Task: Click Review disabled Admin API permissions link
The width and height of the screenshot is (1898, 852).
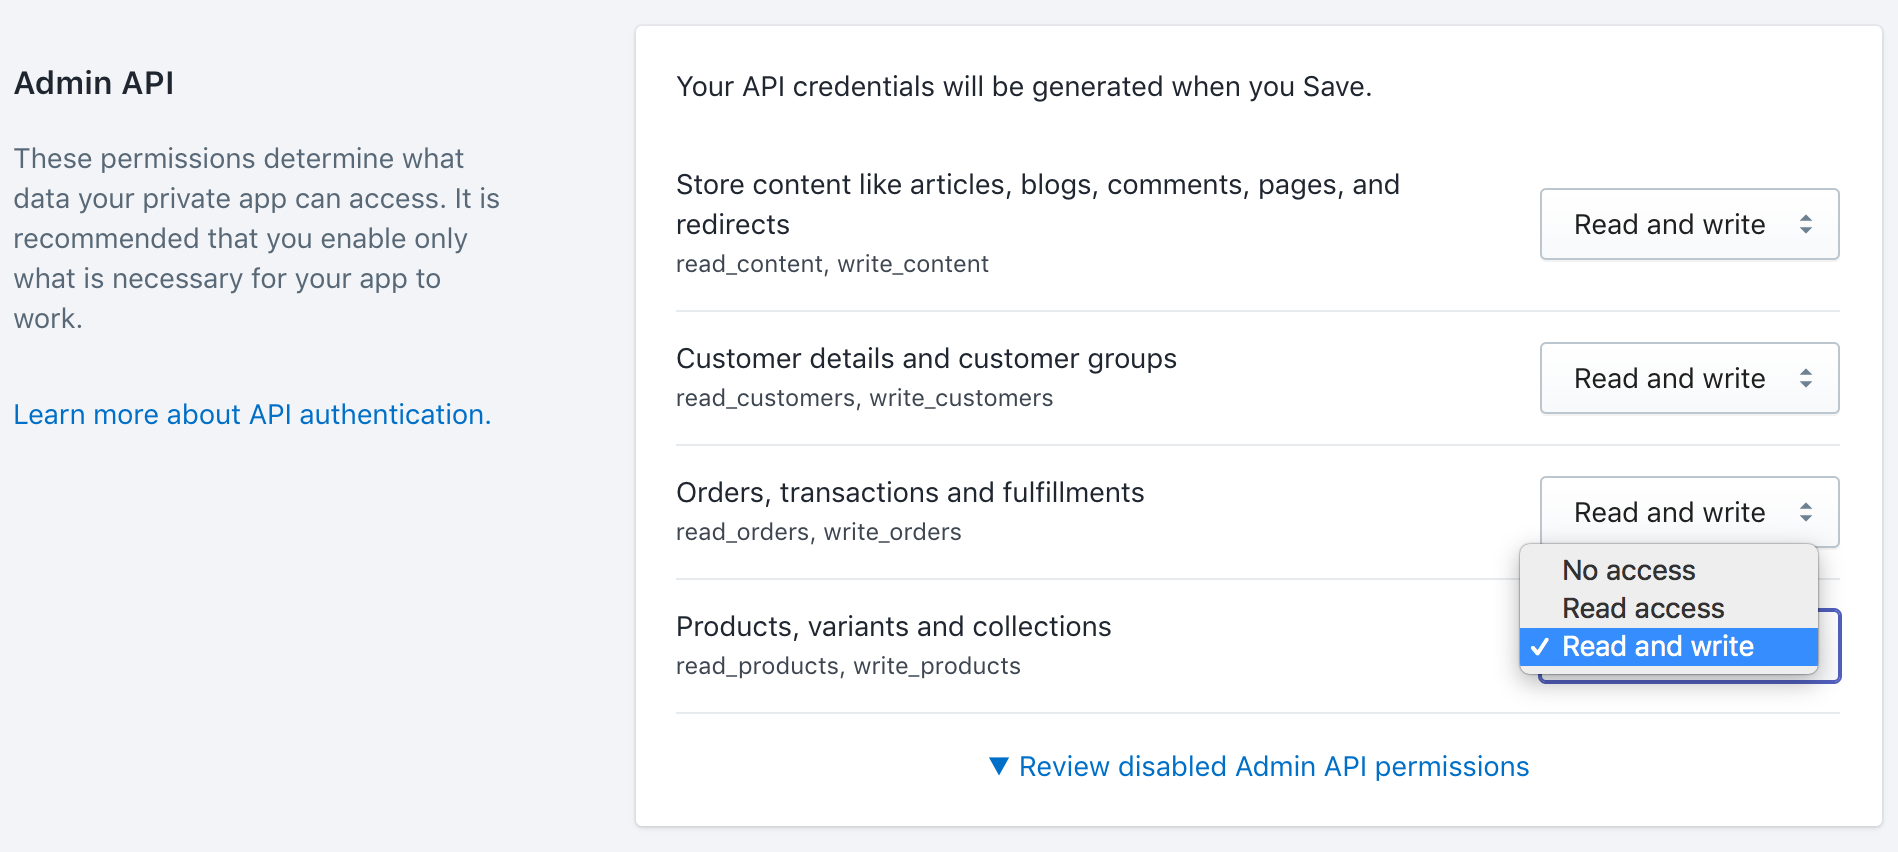Action: tap(1273, 766)
